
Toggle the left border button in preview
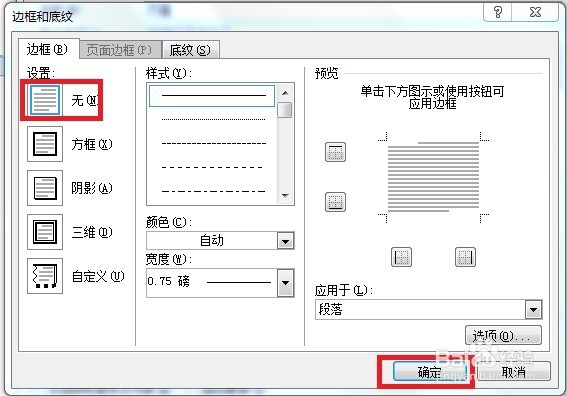pos(401,257)
